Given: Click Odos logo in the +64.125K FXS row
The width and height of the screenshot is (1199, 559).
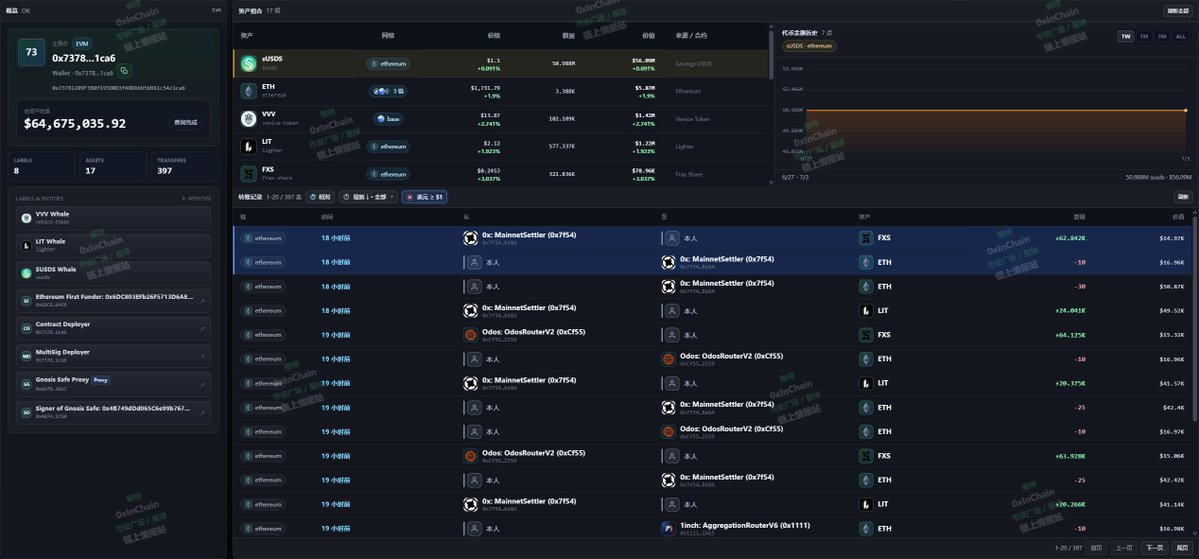Looking at the screenshot, I should click(471, 335).
